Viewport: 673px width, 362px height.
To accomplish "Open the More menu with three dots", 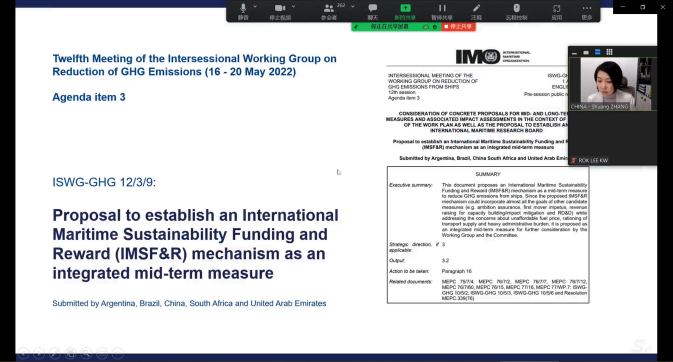I will [x=587, y=11].
